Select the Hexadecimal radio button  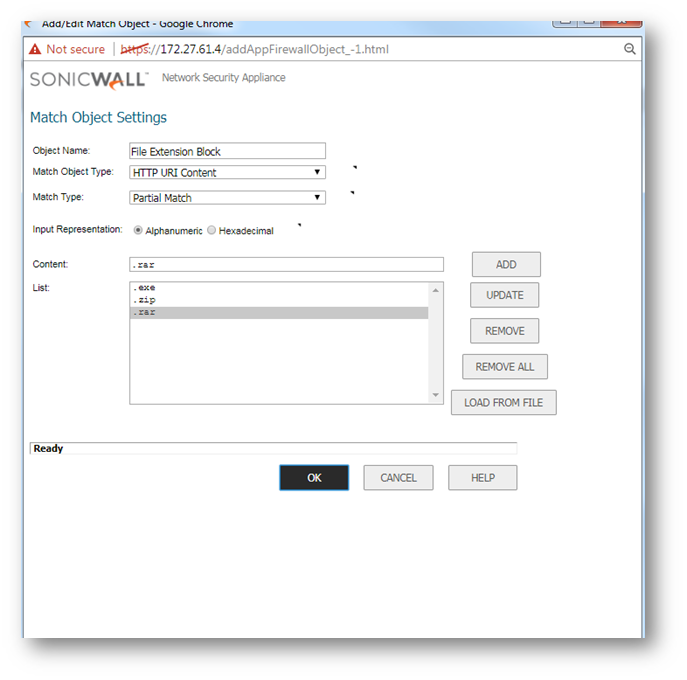point(211,230)
